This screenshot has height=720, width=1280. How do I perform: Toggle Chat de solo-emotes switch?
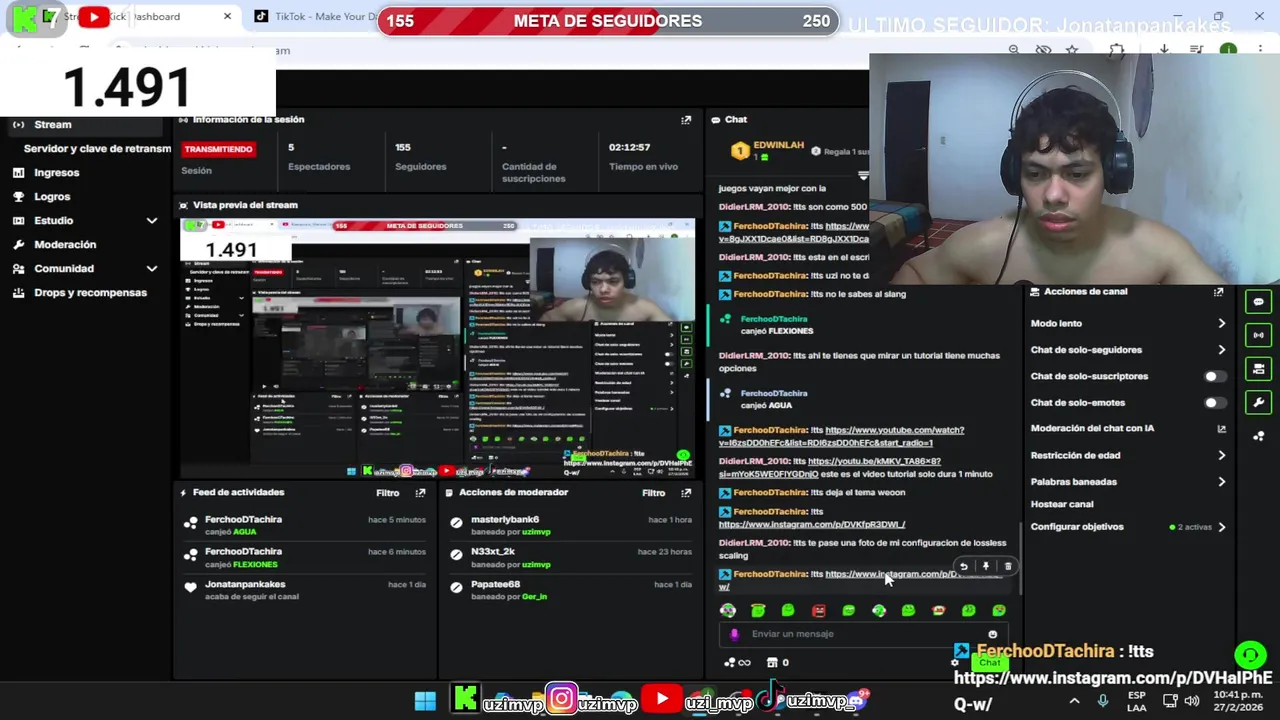tap(1213, 403)
